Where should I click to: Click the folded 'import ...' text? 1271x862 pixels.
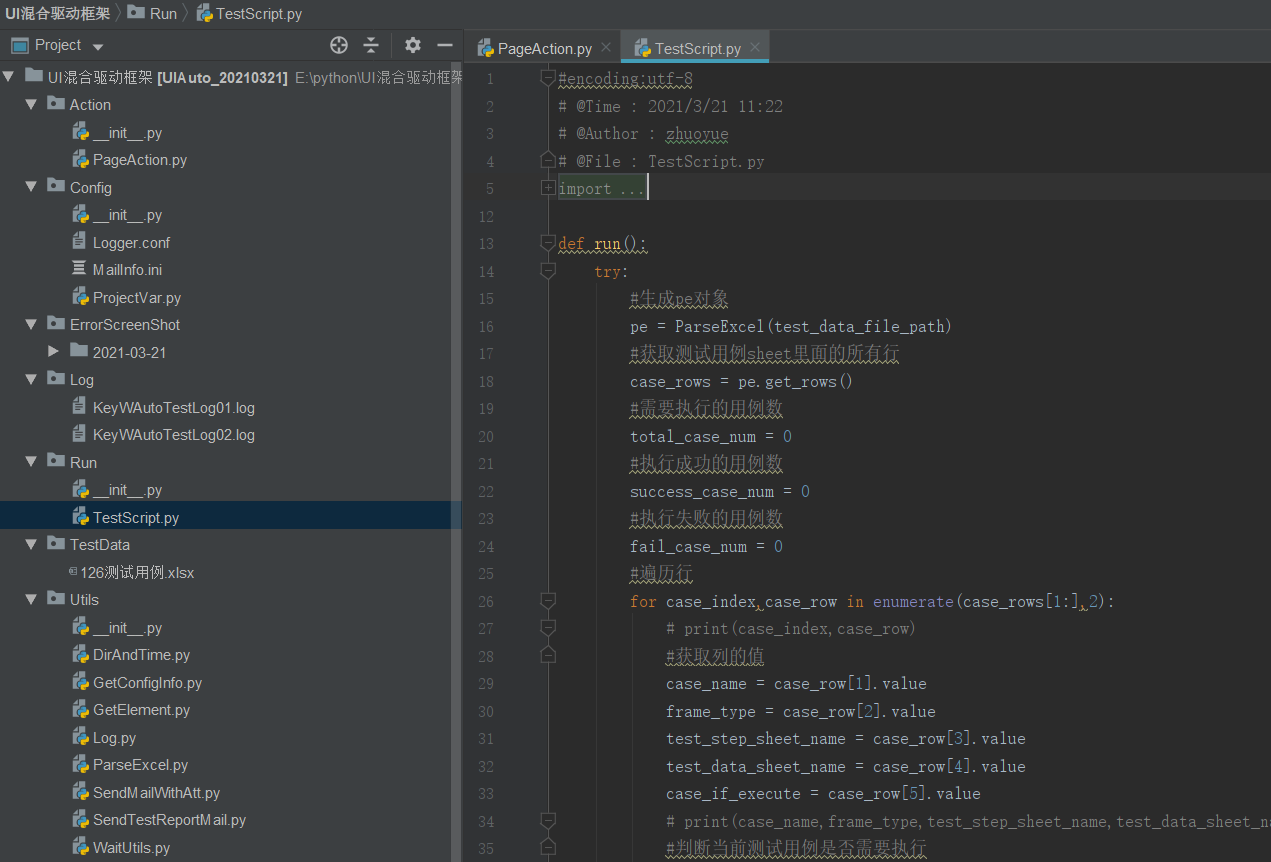click(x=602, y=188)
